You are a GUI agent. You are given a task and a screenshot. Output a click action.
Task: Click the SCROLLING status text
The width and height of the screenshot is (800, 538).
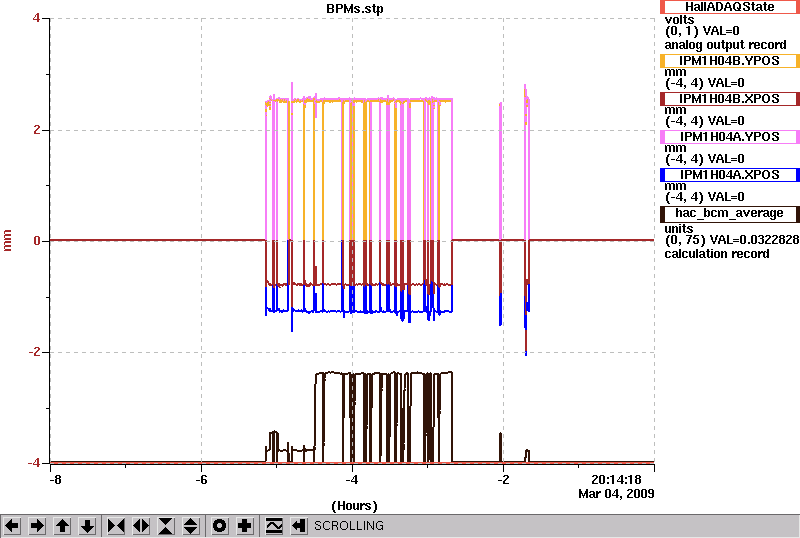click(348, 526)
